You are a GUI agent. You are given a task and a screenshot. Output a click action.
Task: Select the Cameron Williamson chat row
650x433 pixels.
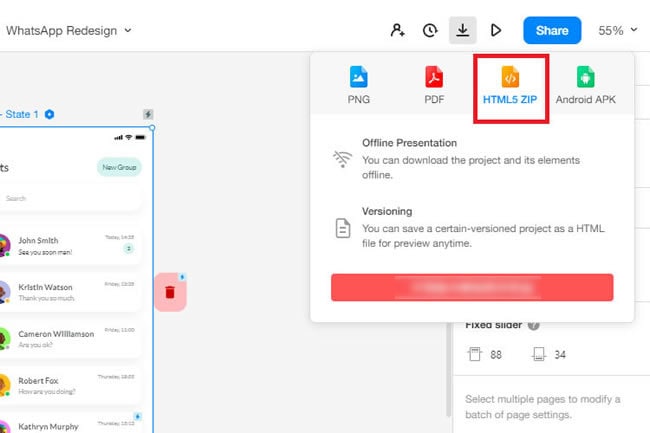click(x=70, y=339)
